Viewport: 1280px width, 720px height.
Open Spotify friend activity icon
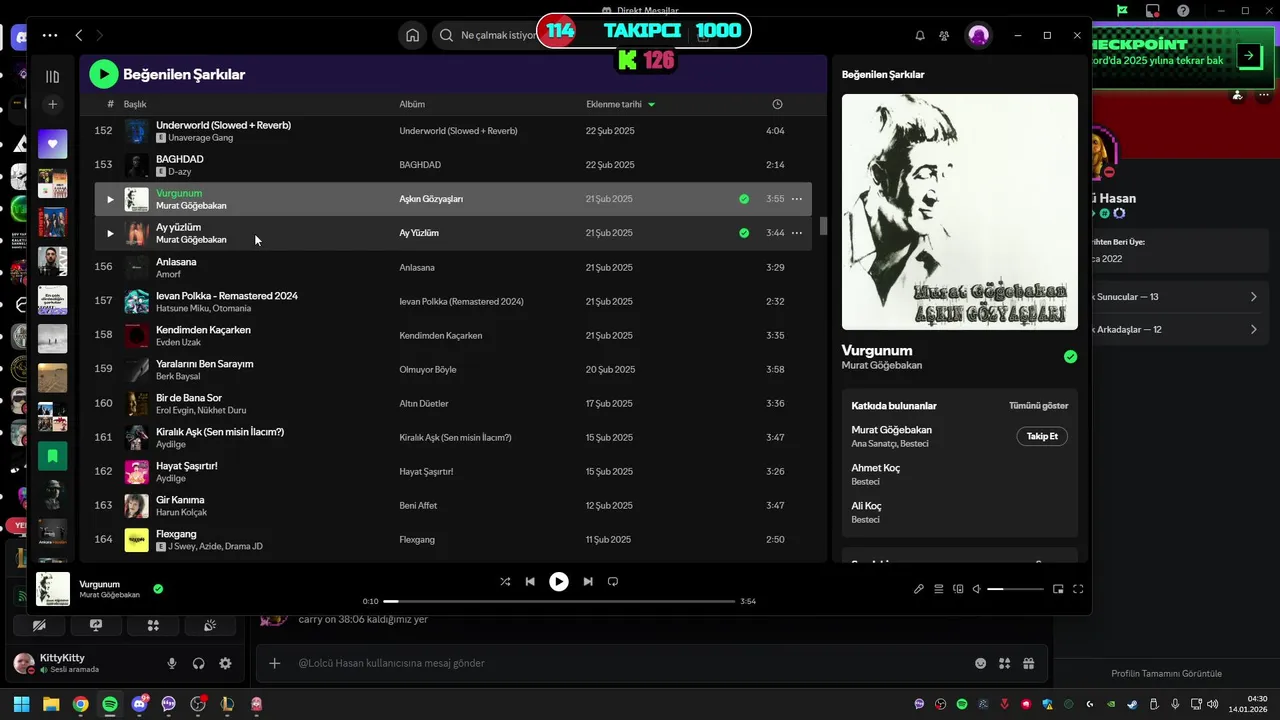944,35
